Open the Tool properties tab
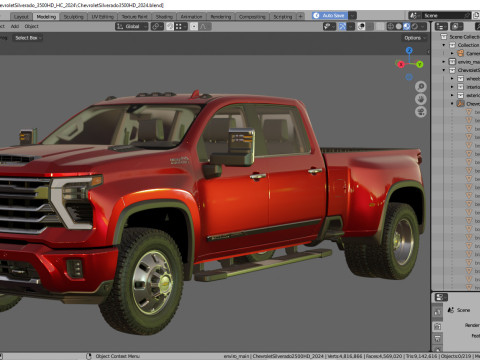Screen dimensions: 480x360 pyautogui.click(x=438, y=312)
